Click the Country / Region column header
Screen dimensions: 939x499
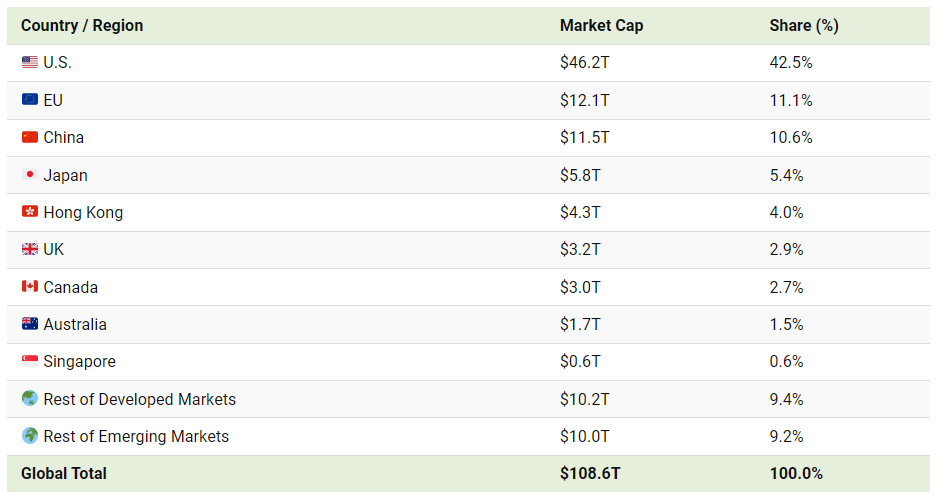coord(82,26)
